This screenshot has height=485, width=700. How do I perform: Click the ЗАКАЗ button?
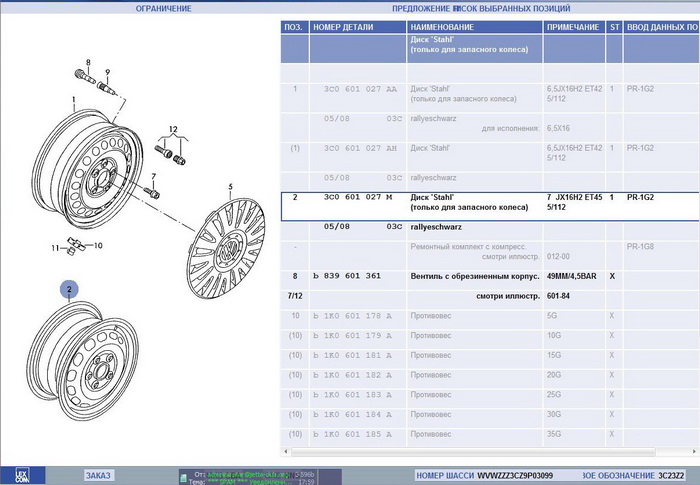pyautogui.click(x=98, y=475)
